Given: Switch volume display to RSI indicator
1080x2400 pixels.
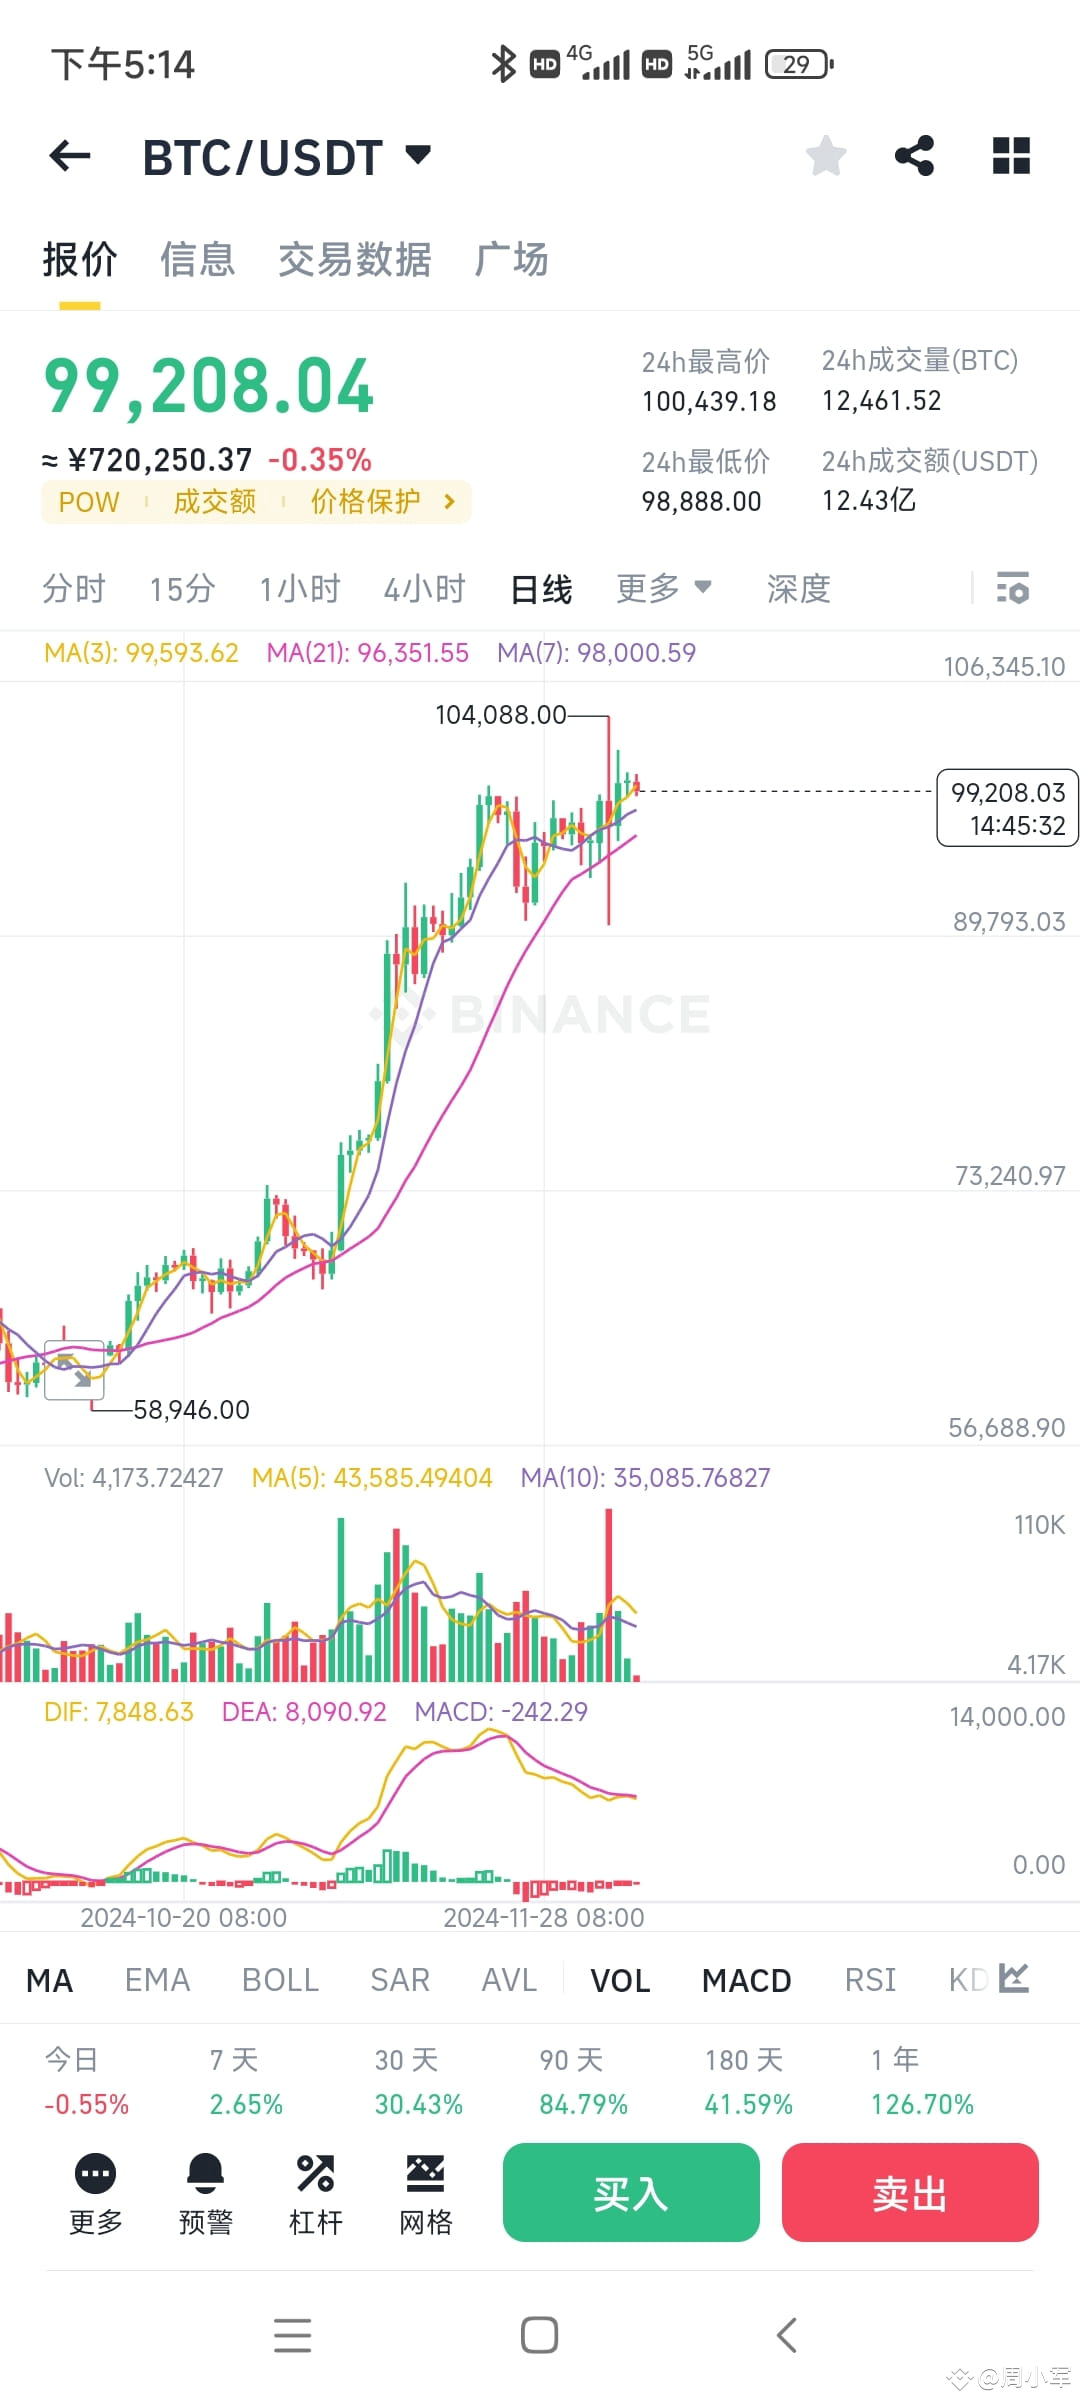Looking at the screenshot, I should click(x=869, y=1980).
